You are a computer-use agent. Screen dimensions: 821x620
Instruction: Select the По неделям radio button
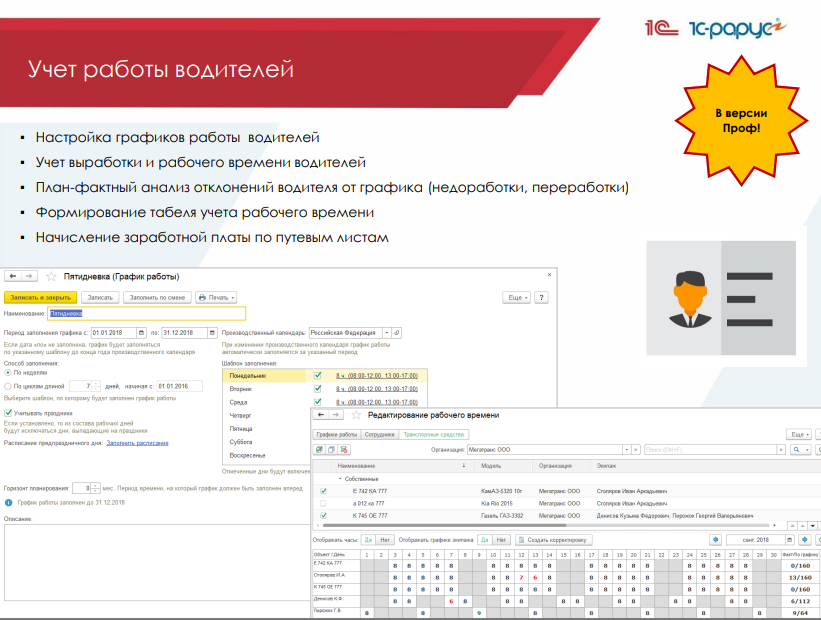tap(9, 373)
